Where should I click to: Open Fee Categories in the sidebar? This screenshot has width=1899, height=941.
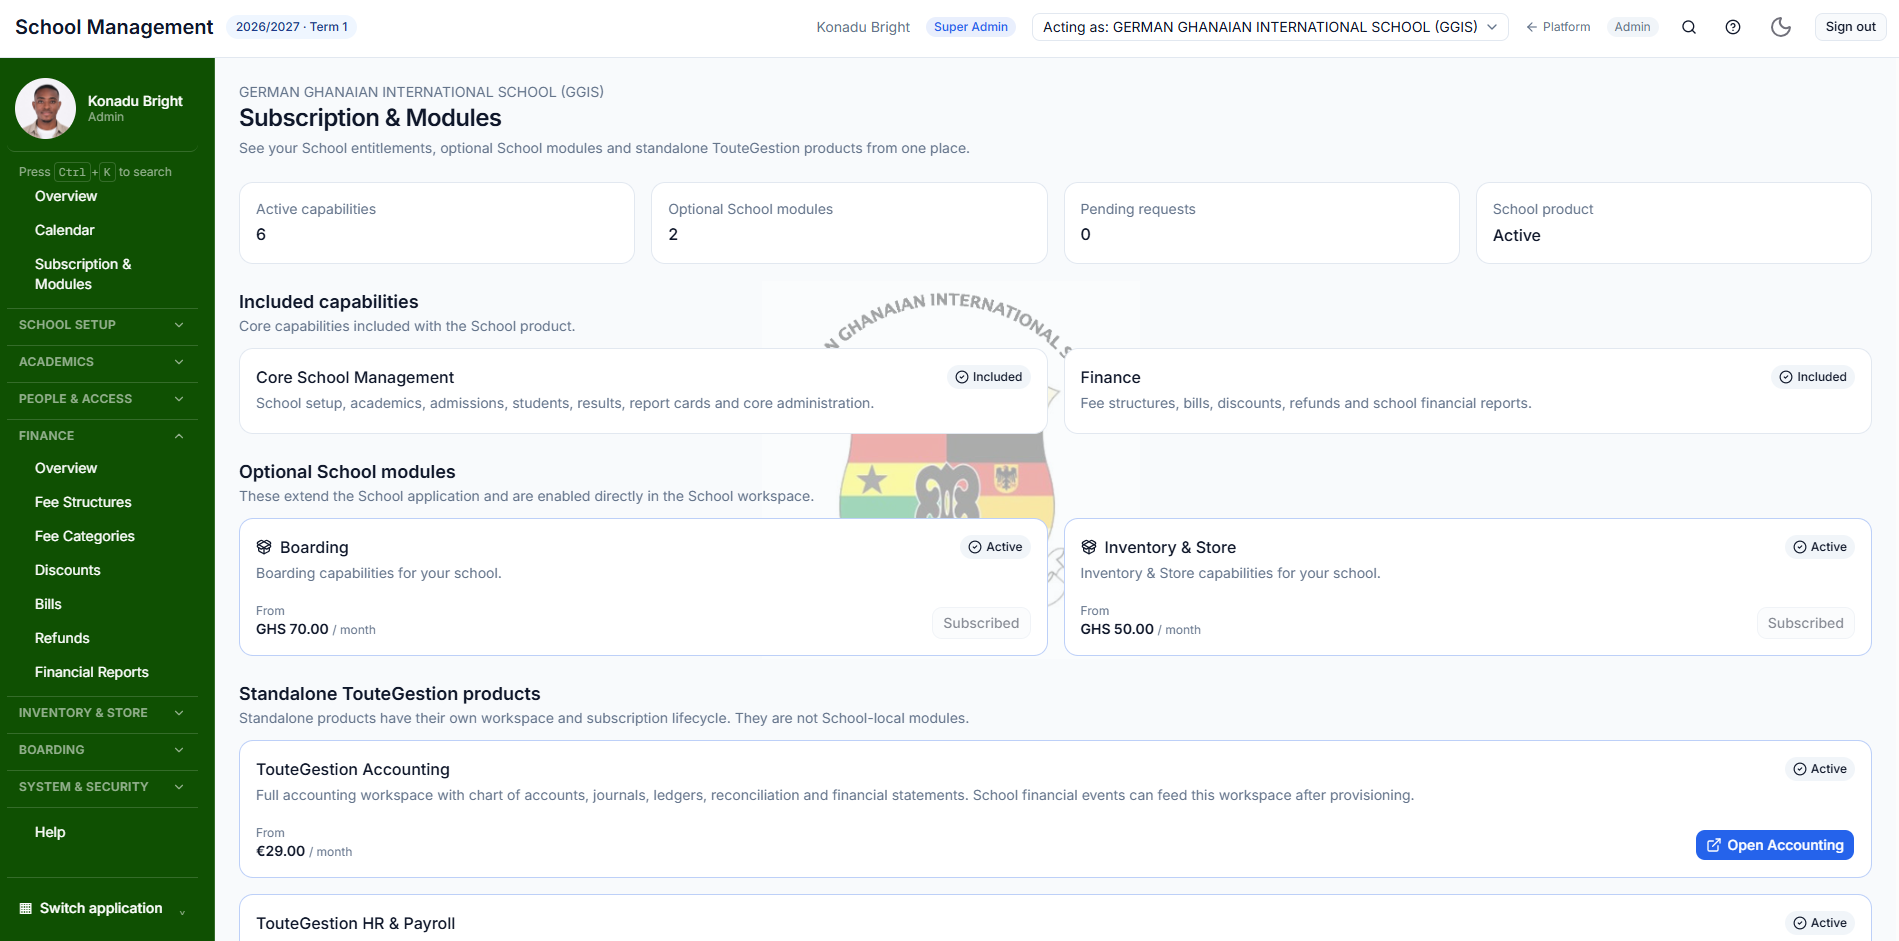[x=85, y=536]
